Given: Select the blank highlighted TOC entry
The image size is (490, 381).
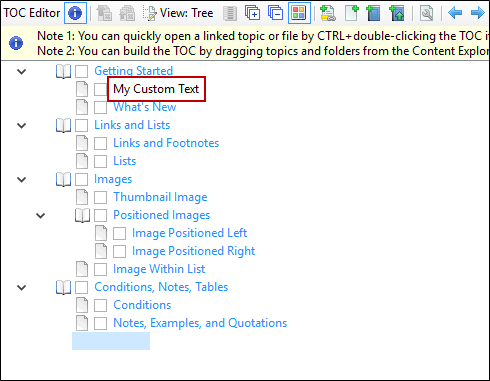Looking at the screenshot, I should click(x=111, y=341).
